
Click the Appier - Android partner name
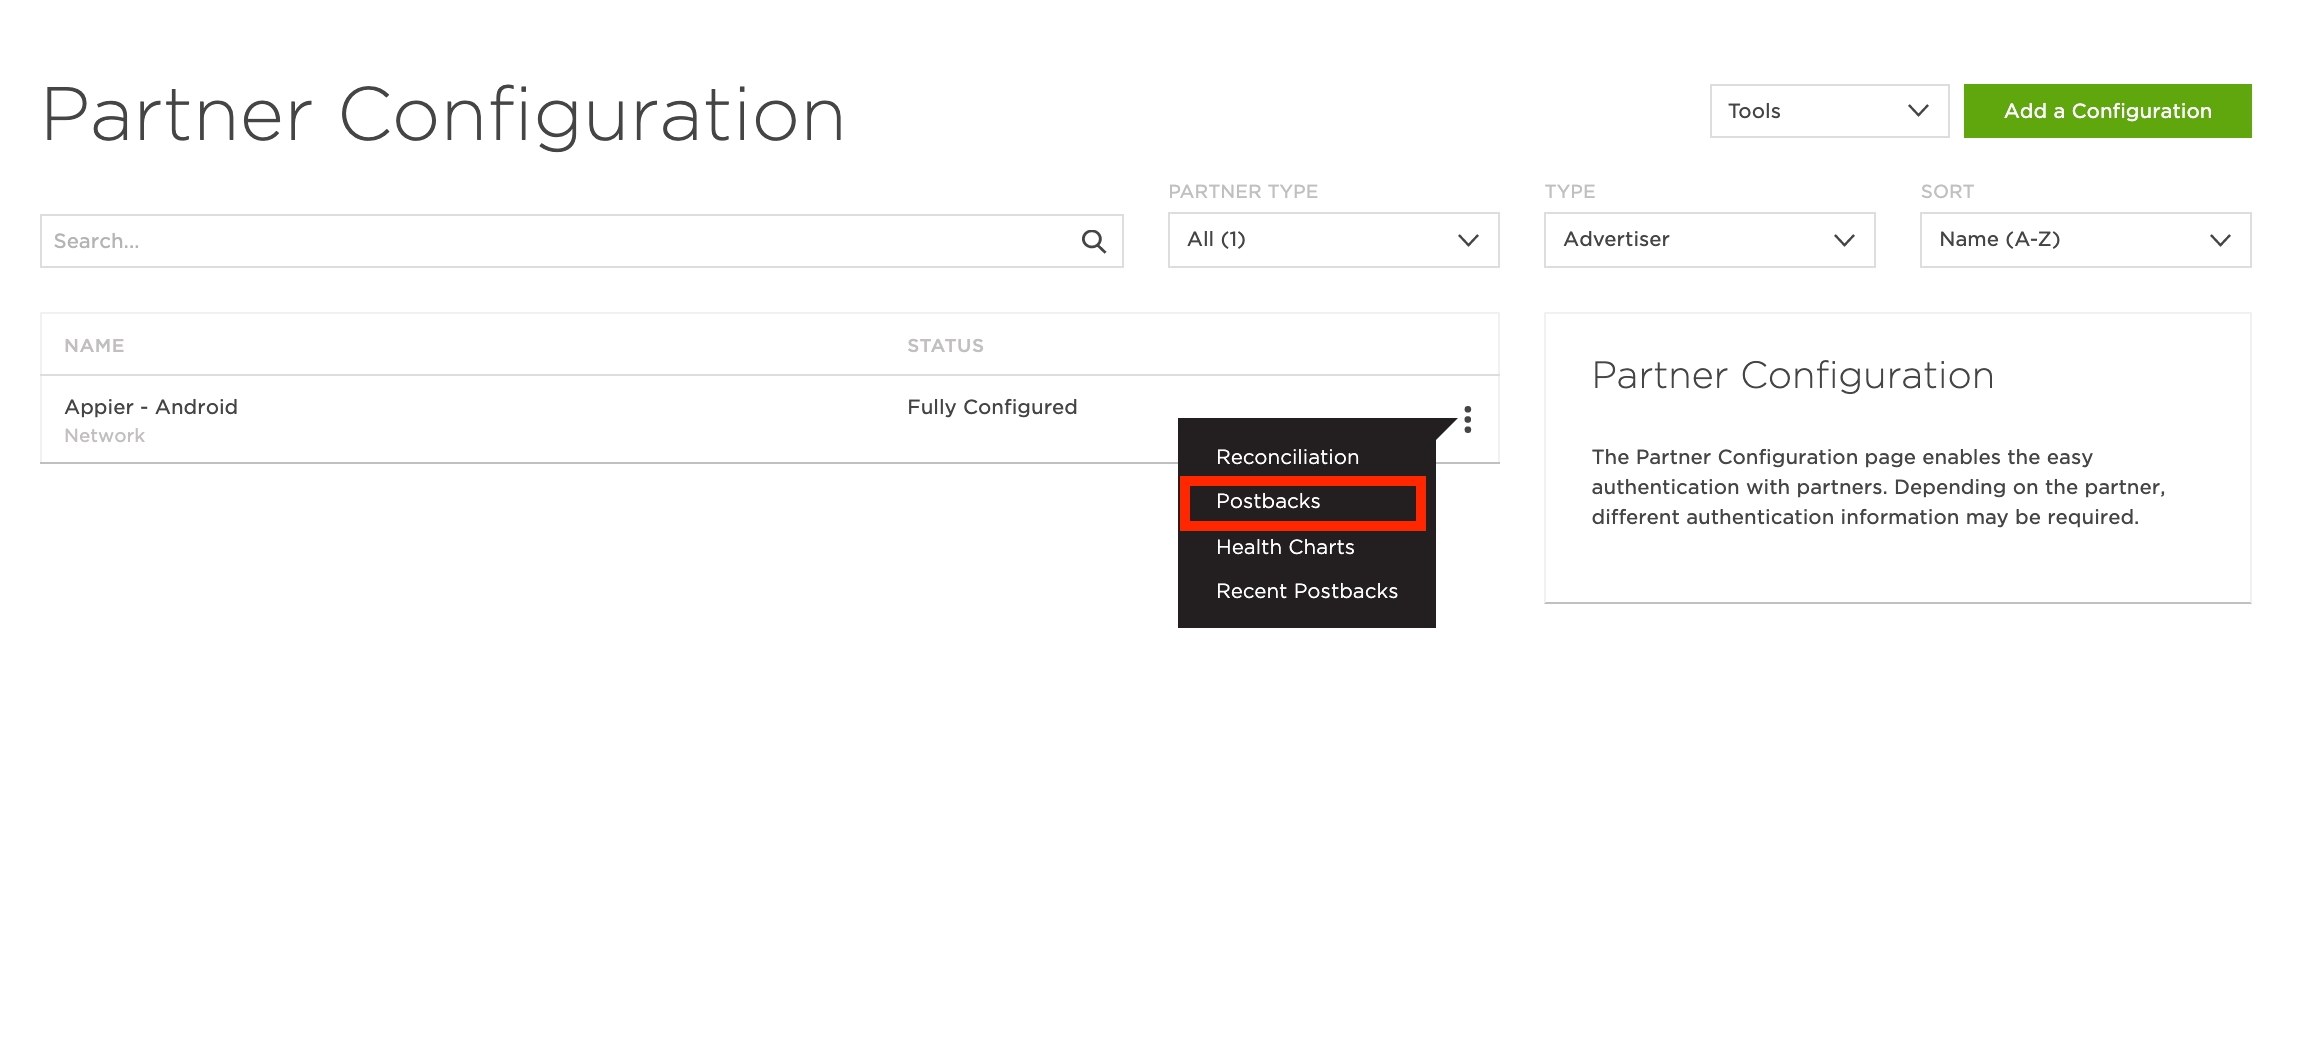click(151, 407)
